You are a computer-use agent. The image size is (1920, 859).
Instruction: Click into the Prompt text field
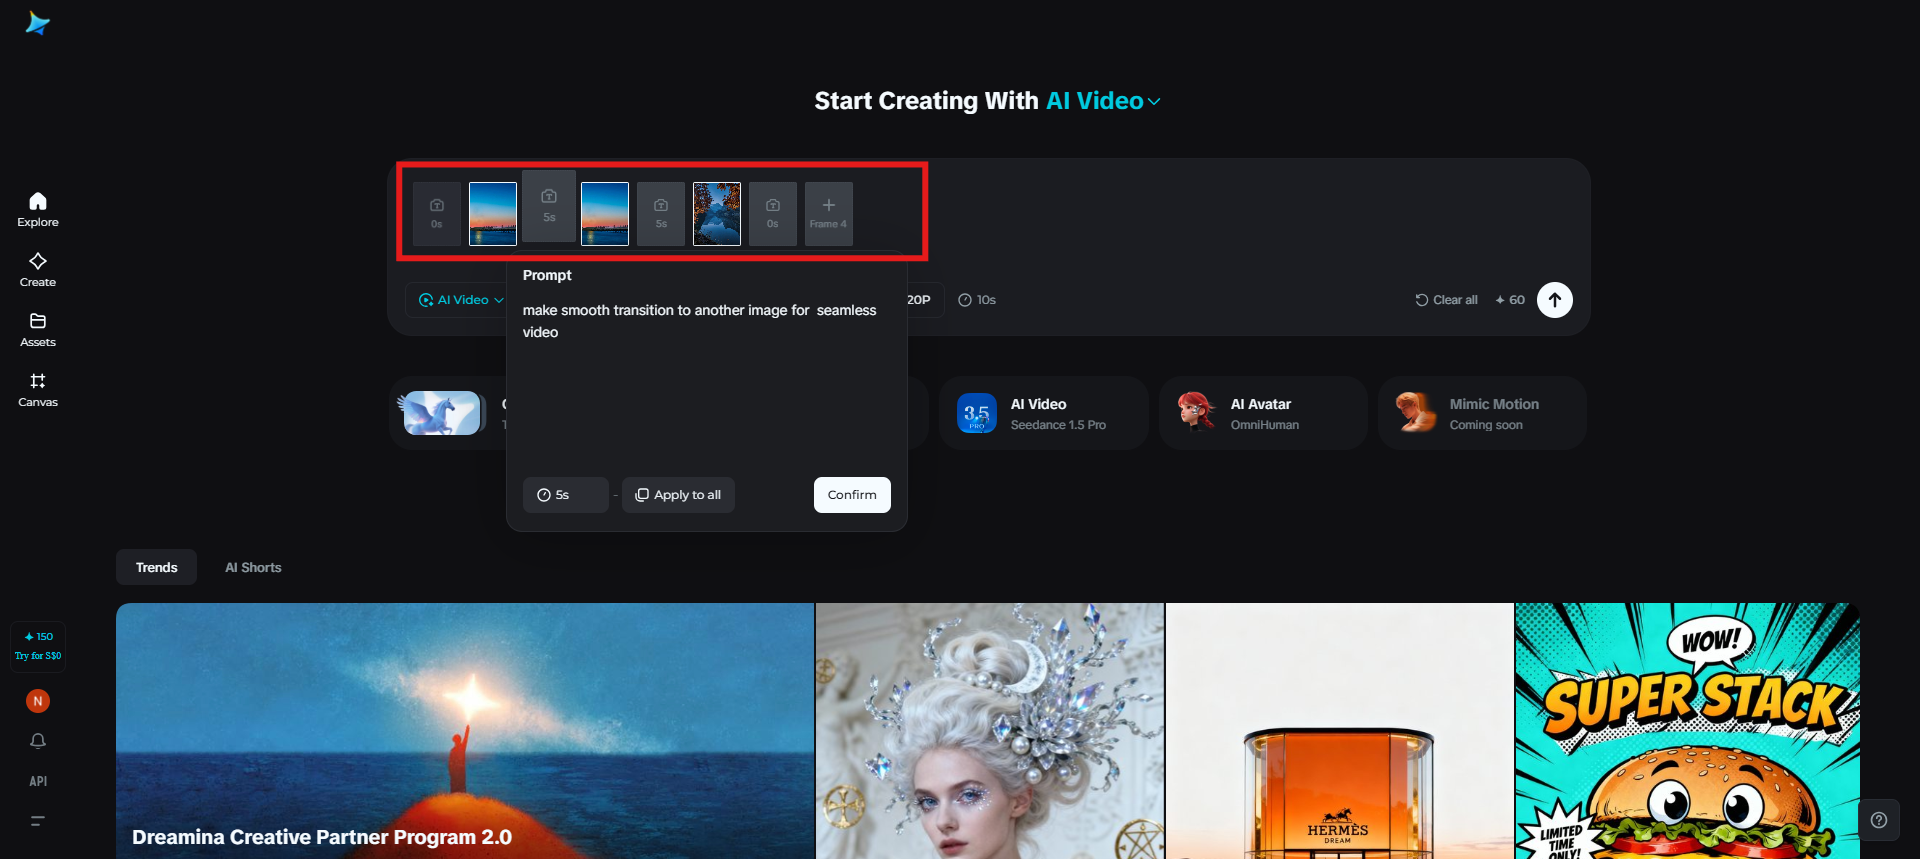pyautogui.click(x=706, y=380)
